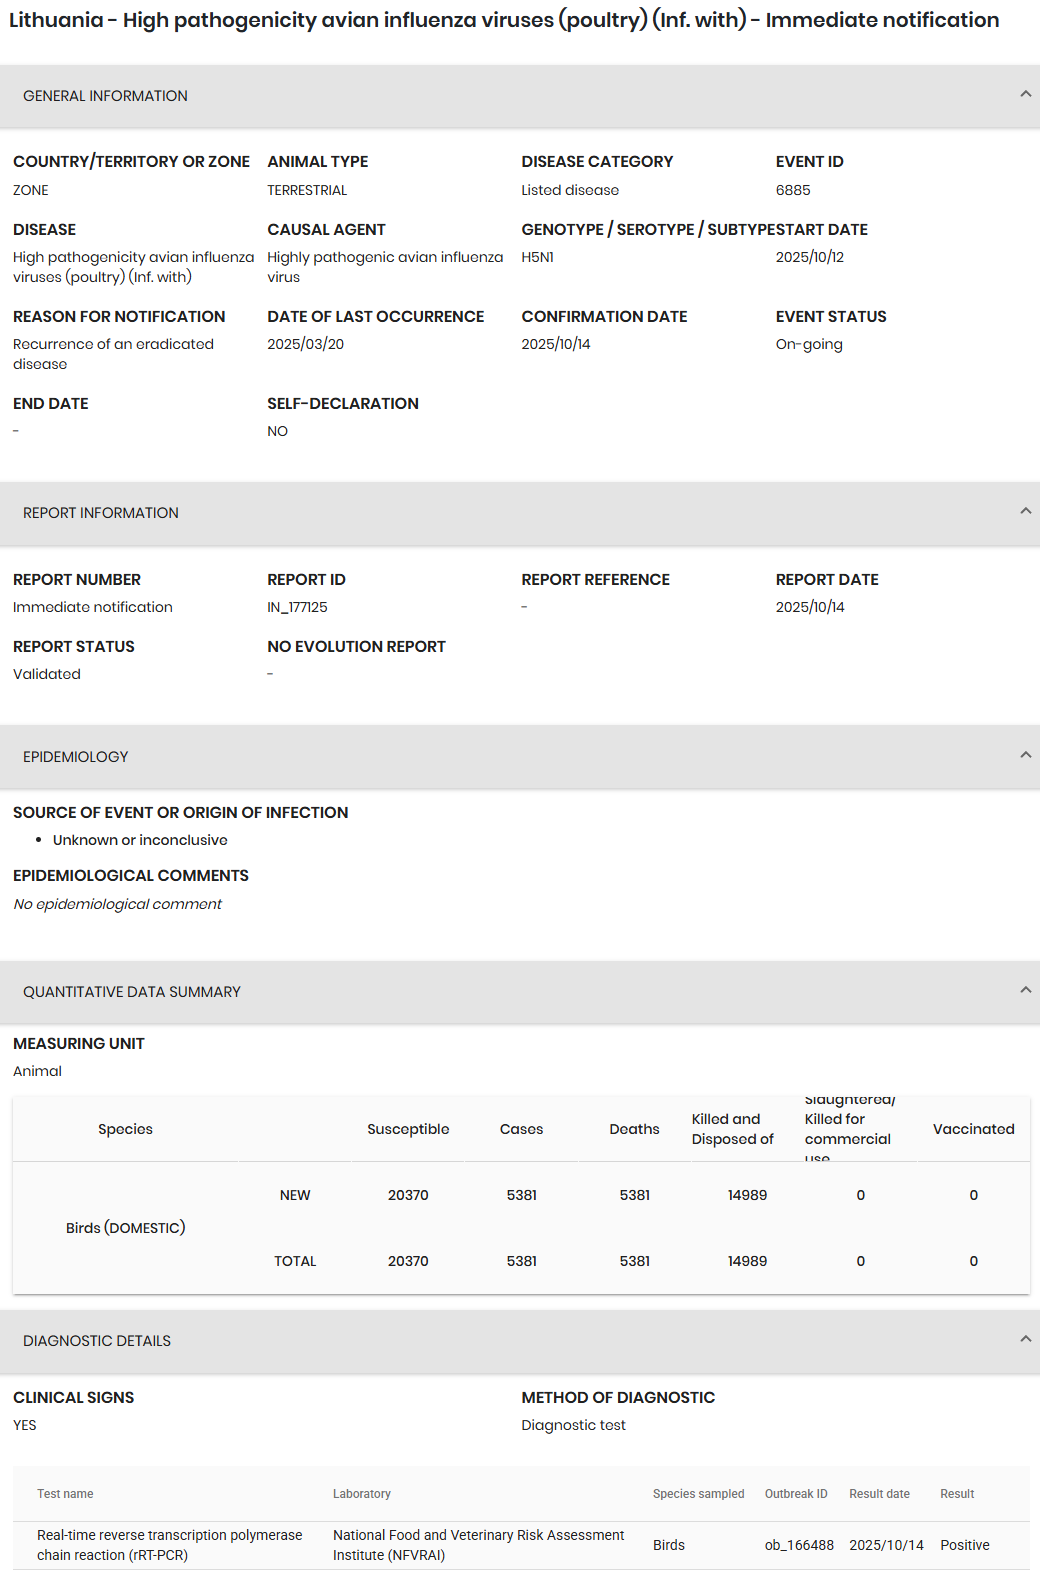The height and width of the screenshot is (1573, 1040).
Task: Collapse the Epidemiology section chevron
Action: click(1025, 755)
